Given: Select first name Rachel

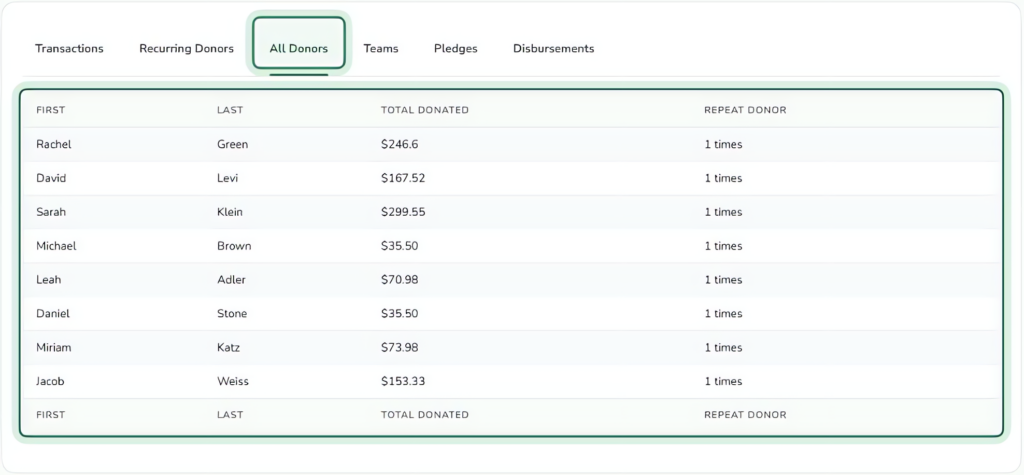Looking at the screenshot, I should click(x=54, y=144).
